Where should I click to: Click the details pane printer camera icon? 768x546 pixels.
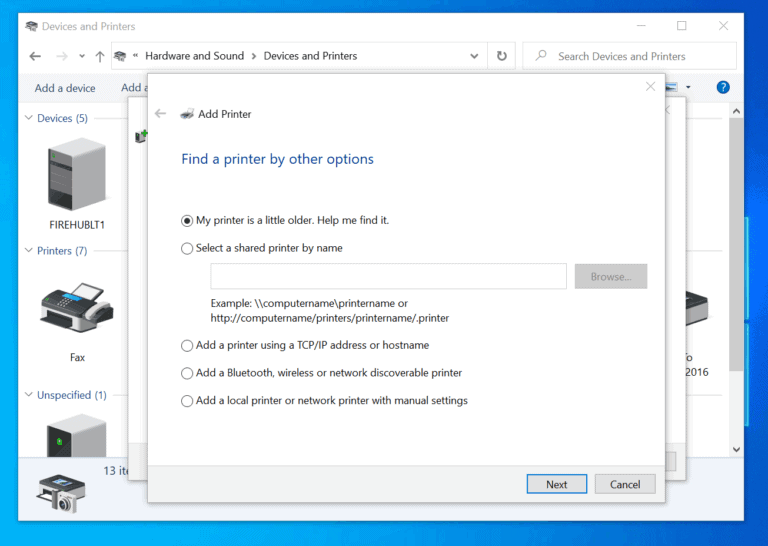pos(61,493)
